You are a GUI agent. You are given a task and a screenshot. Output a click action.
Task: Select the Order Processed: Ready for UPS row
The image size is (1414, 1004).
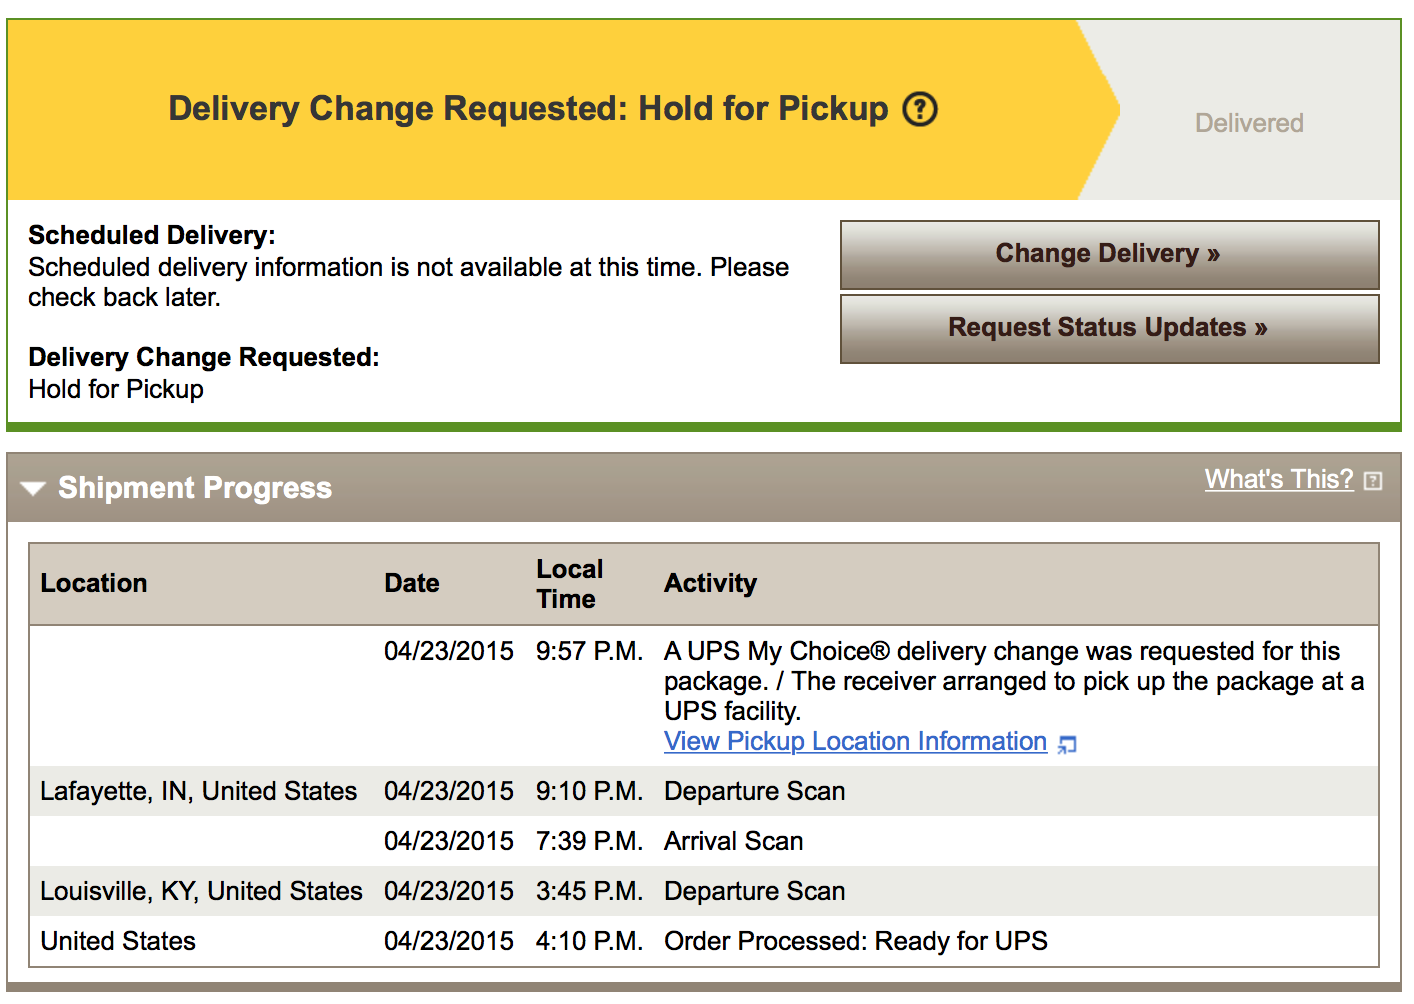[x=704, y=941]
